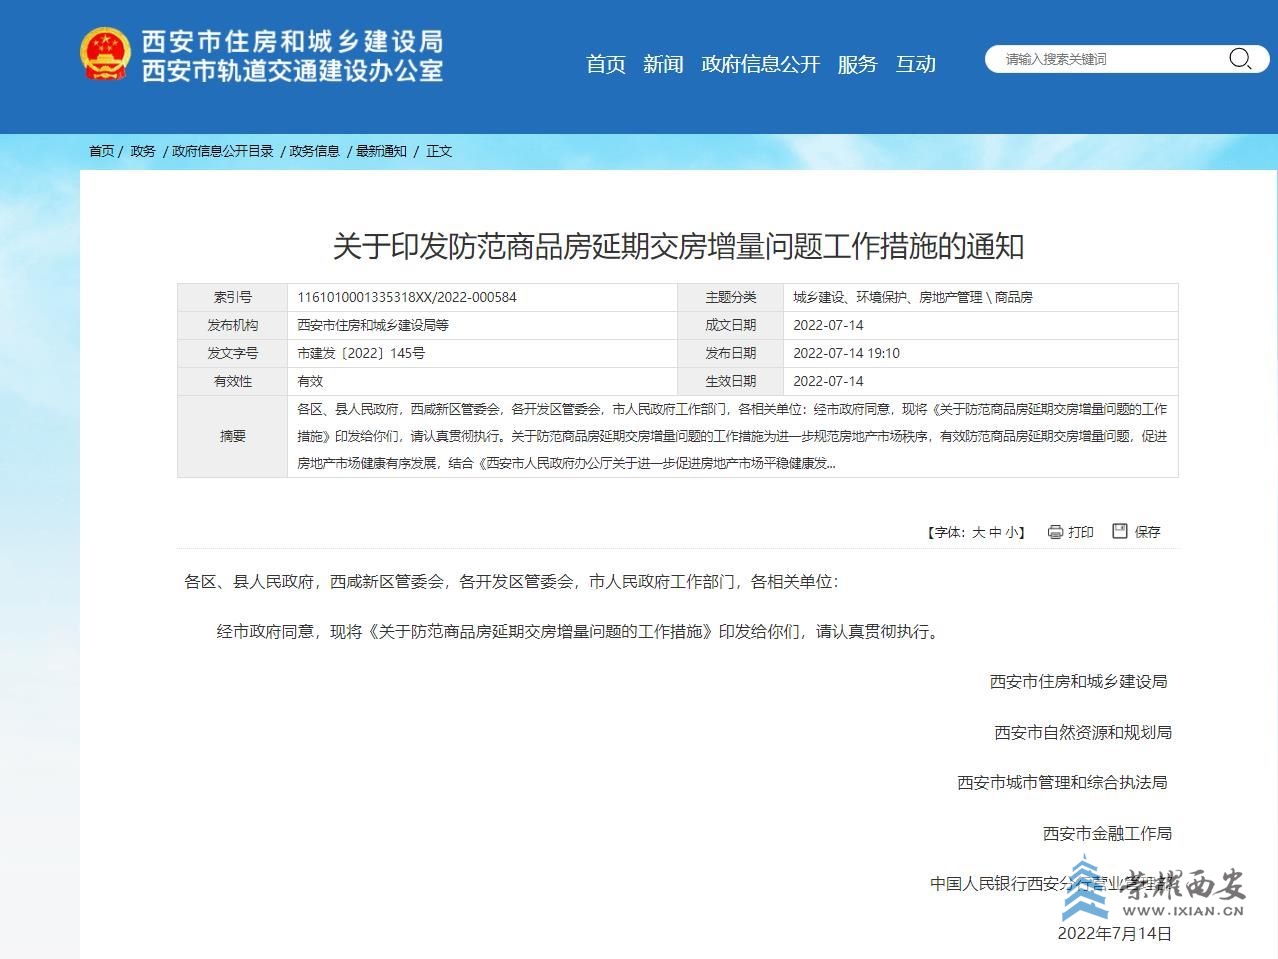Open the 新闻 navigation menu
Image resolution: width=1278 pixels, height=959 pixels.
tap(663, 64)
